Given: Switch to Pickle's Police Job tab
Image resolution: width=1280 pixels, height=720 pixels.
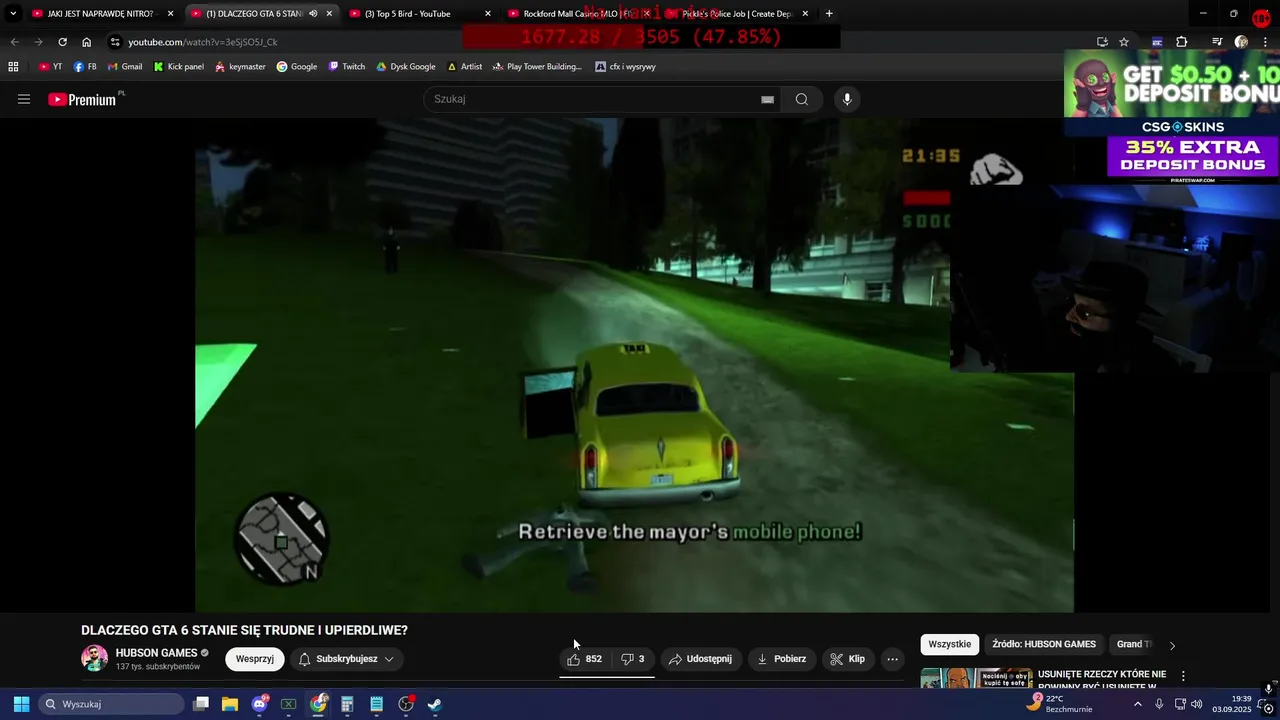Looking at the screenshot, I should pos(737,14).
